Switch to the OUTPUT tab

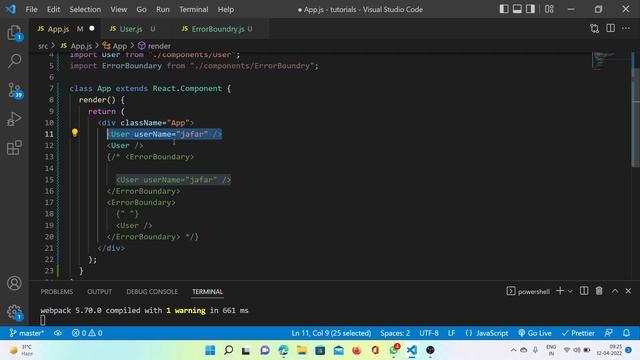[99, 291]
